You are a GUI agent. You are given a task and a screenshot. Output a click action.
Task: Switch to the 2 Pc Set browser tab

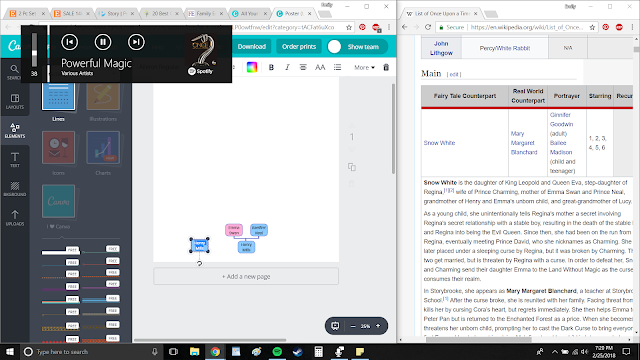tap(27, 13)
